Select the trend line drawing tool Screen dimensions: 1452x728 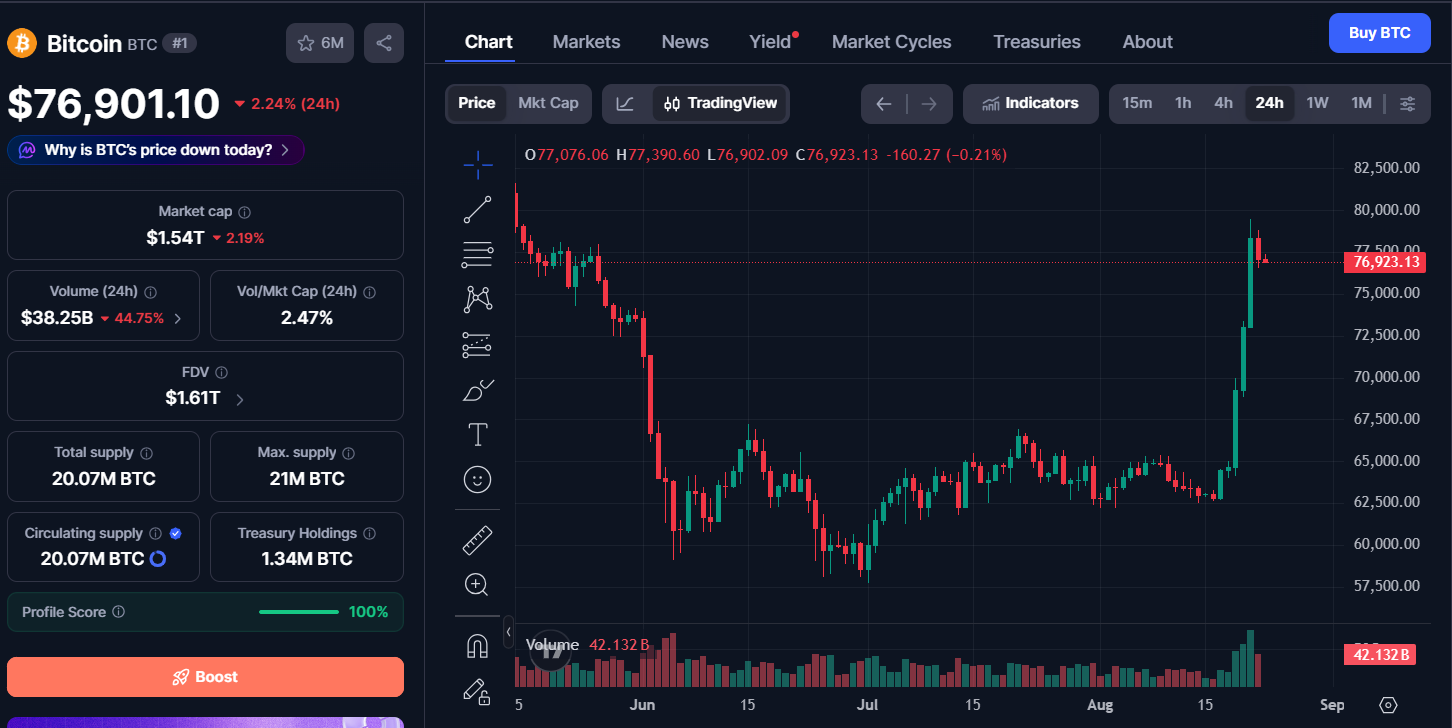point(478,209)
